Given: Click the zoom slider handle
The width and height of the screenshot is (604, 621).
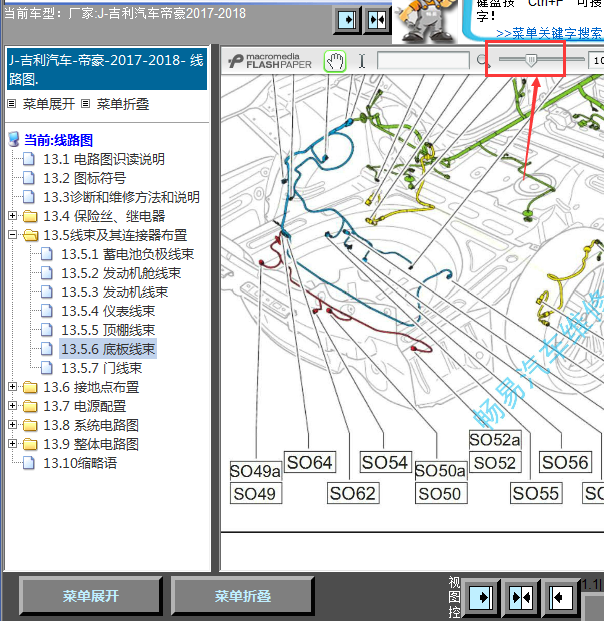Looking at the screenshot, I should point(531,60).
